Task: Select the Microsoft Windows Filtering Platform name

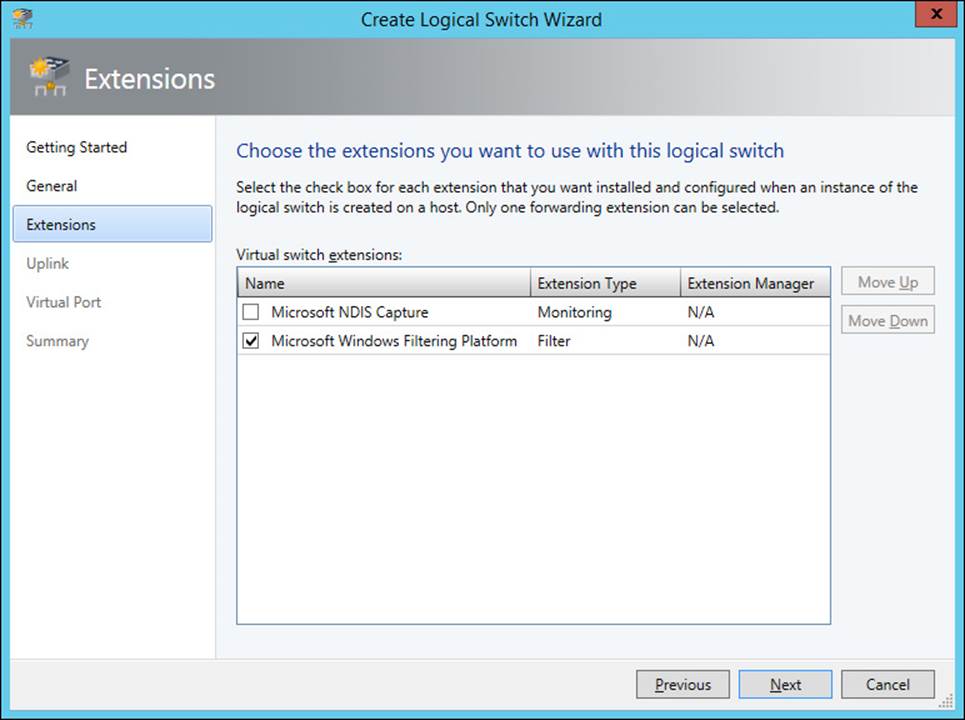Action: coord(394,341)
